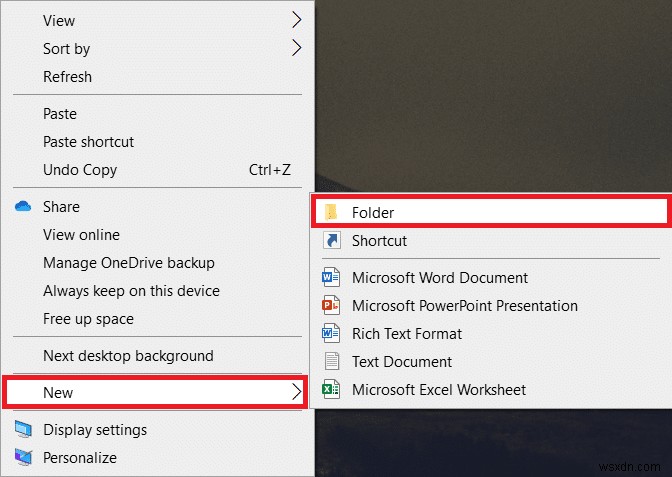Select Undo Copy menu entry

[80, 170]
